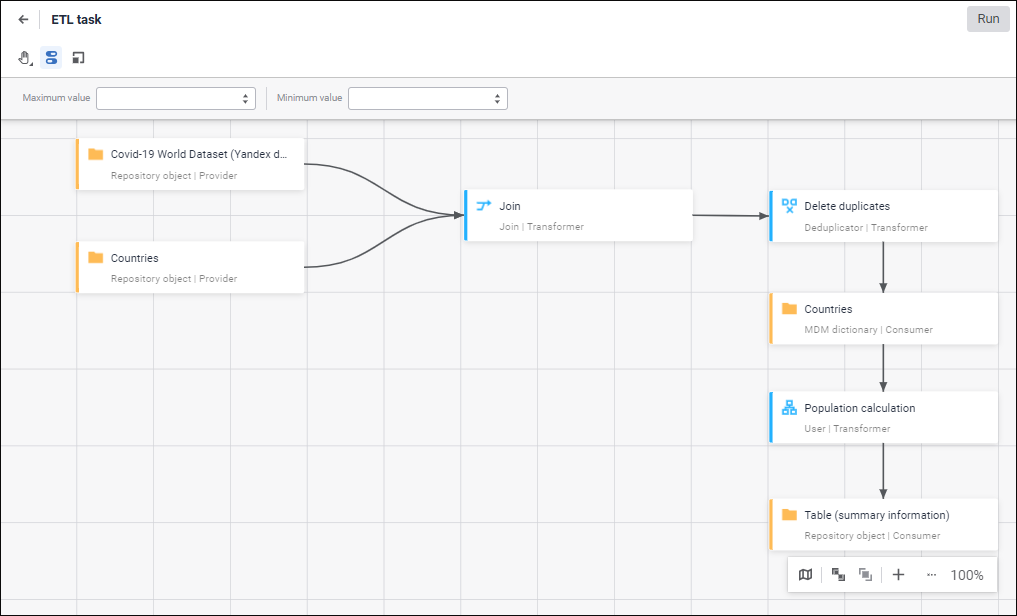Click the Population calculation node icon

pos(789,408)
